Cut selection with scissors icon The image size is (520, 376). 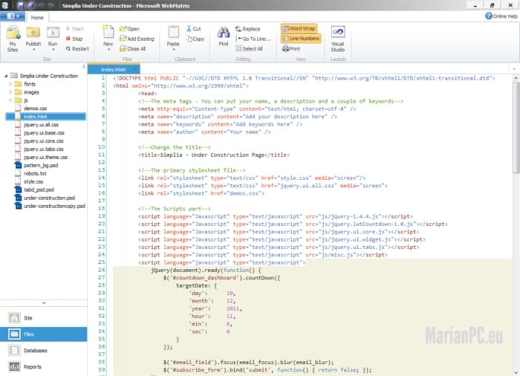tap(194, 29)
